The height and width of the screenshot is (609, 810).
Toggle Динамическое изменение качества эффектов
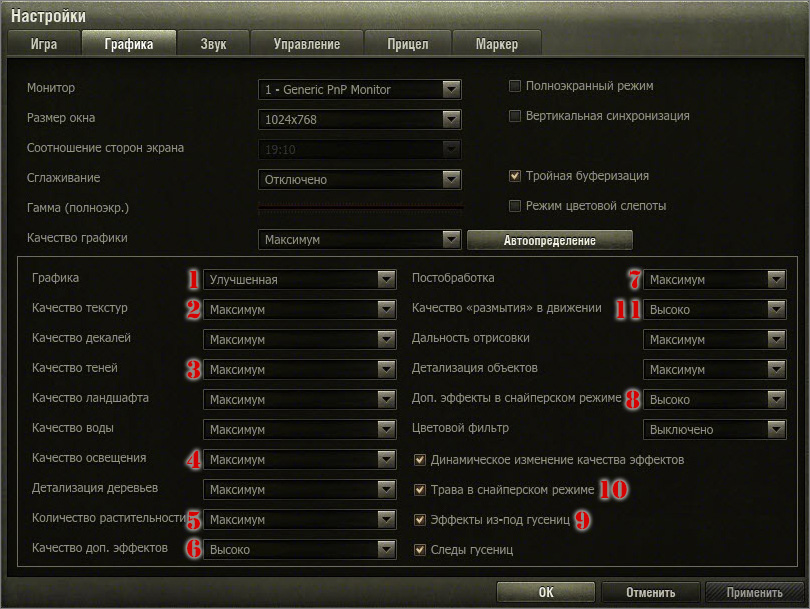pyautogui.click(x=420, y=460)
